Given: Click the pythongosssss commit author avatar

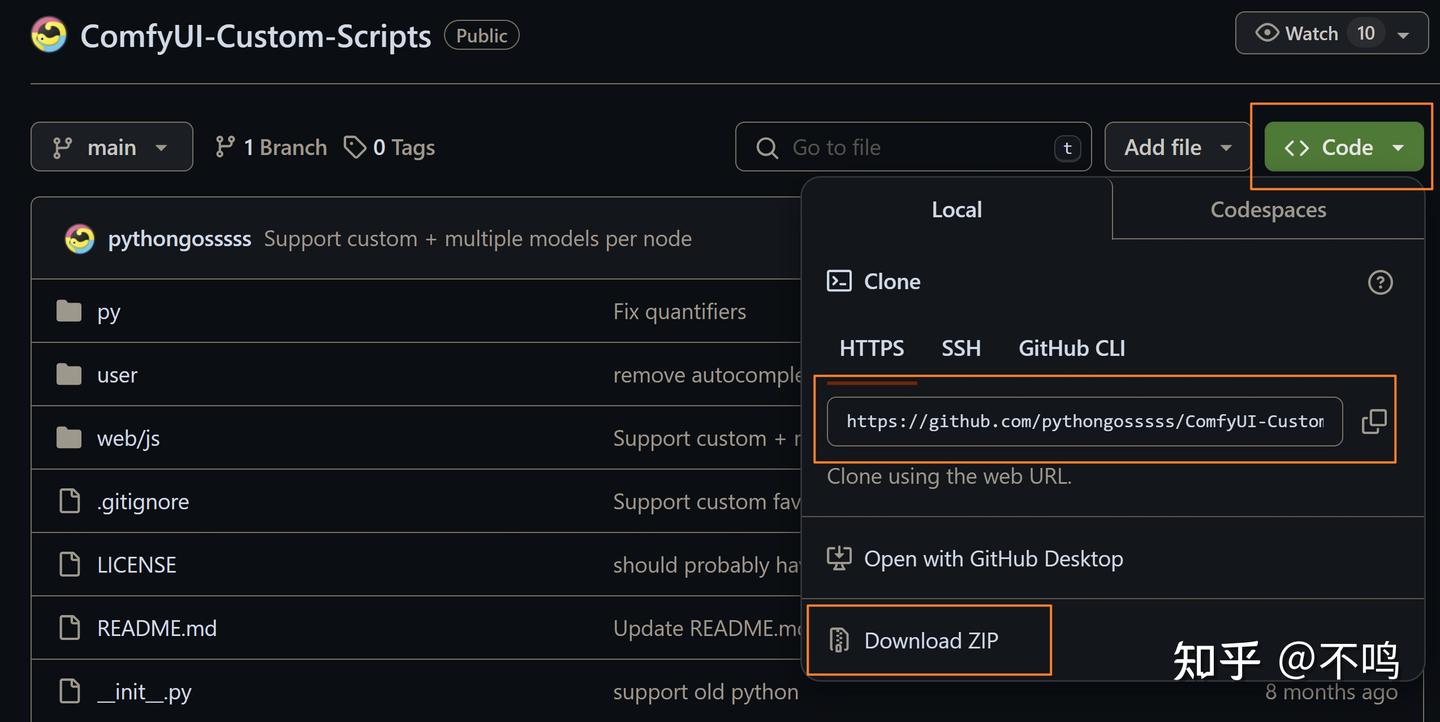Looking at the screenshot, I should 80,239.
